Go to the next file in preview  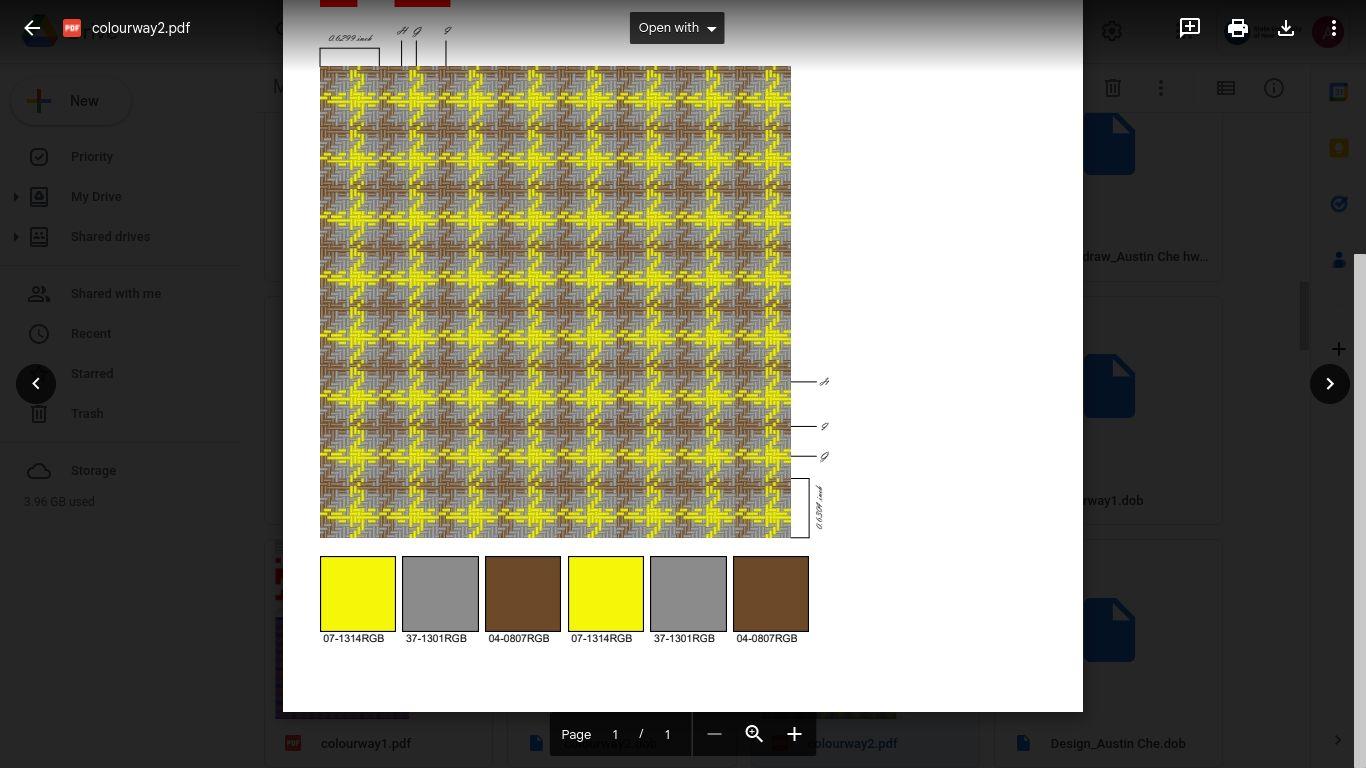pyautogui.click(x=1330, y=384)
